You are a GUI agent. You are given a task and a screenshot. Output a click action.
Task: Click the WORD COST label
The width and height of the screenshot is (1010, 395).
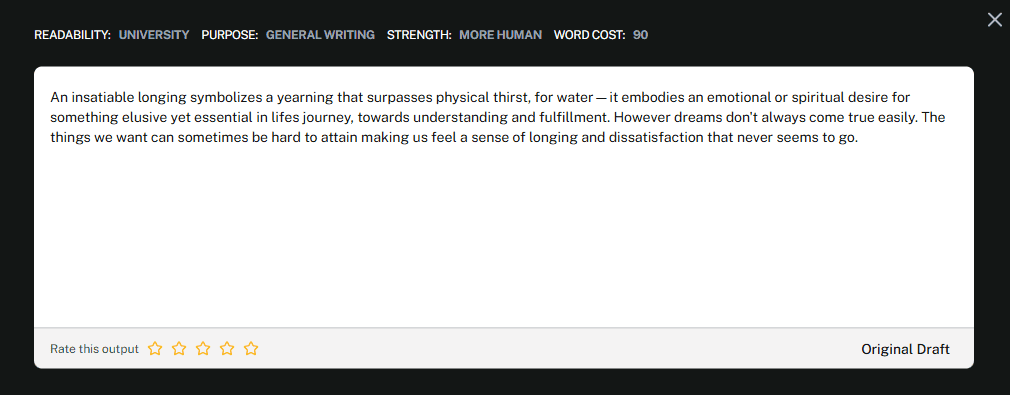589,35
